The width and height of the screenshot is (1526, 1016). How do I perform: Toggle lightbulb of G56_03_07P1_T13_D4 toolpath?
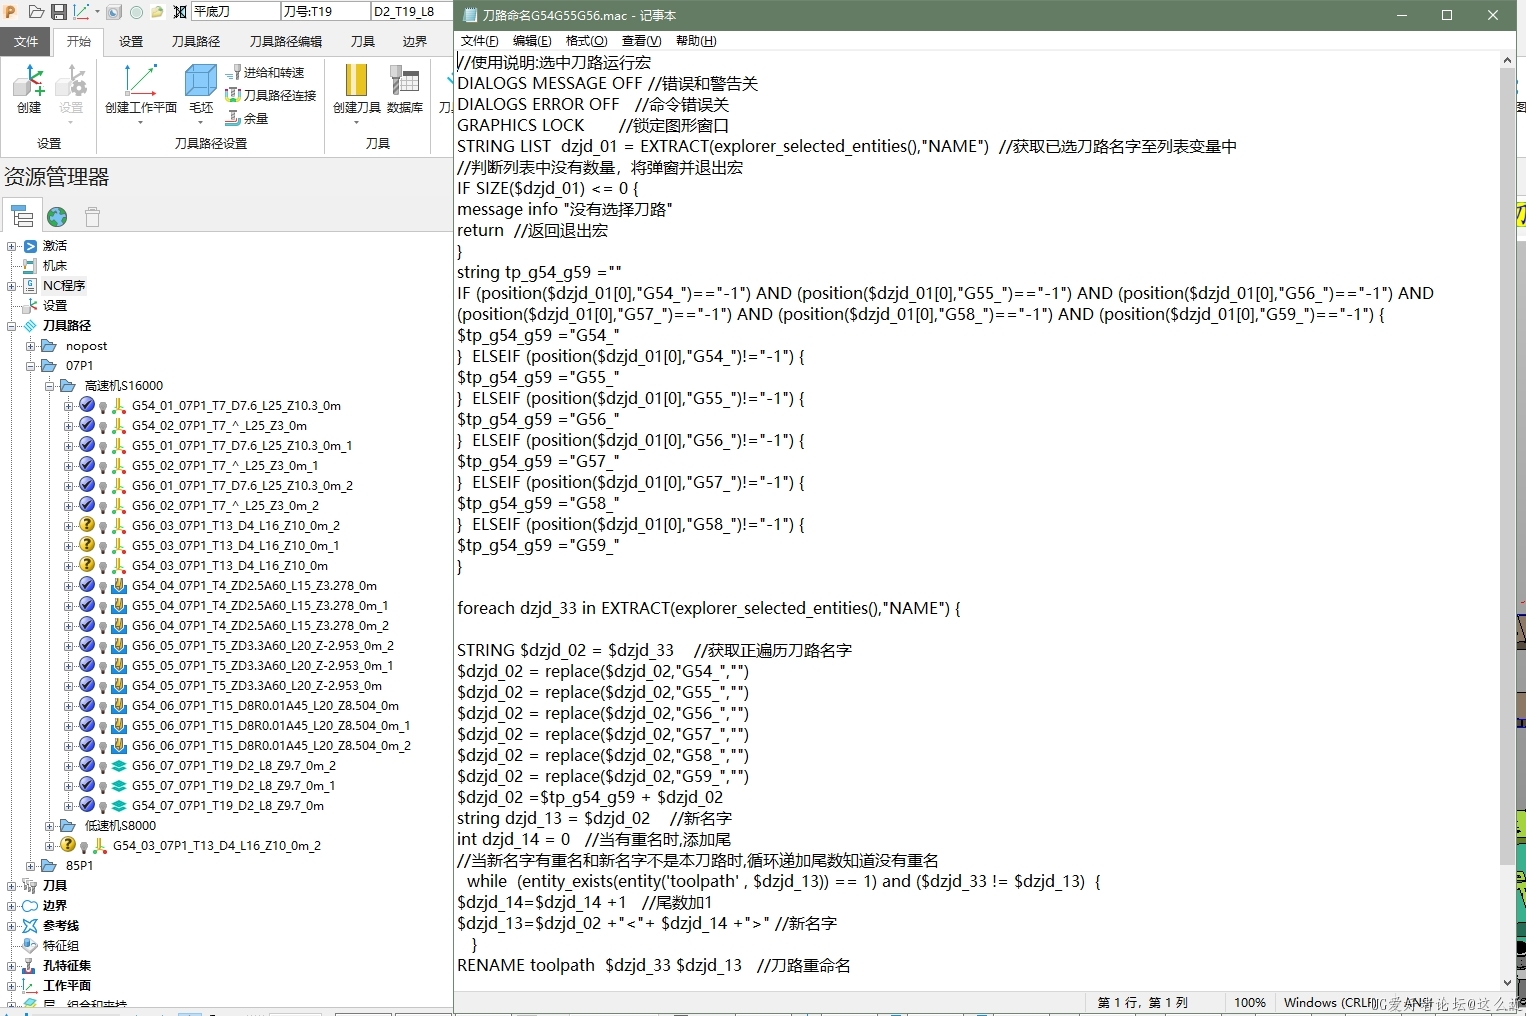pos(103,527)
